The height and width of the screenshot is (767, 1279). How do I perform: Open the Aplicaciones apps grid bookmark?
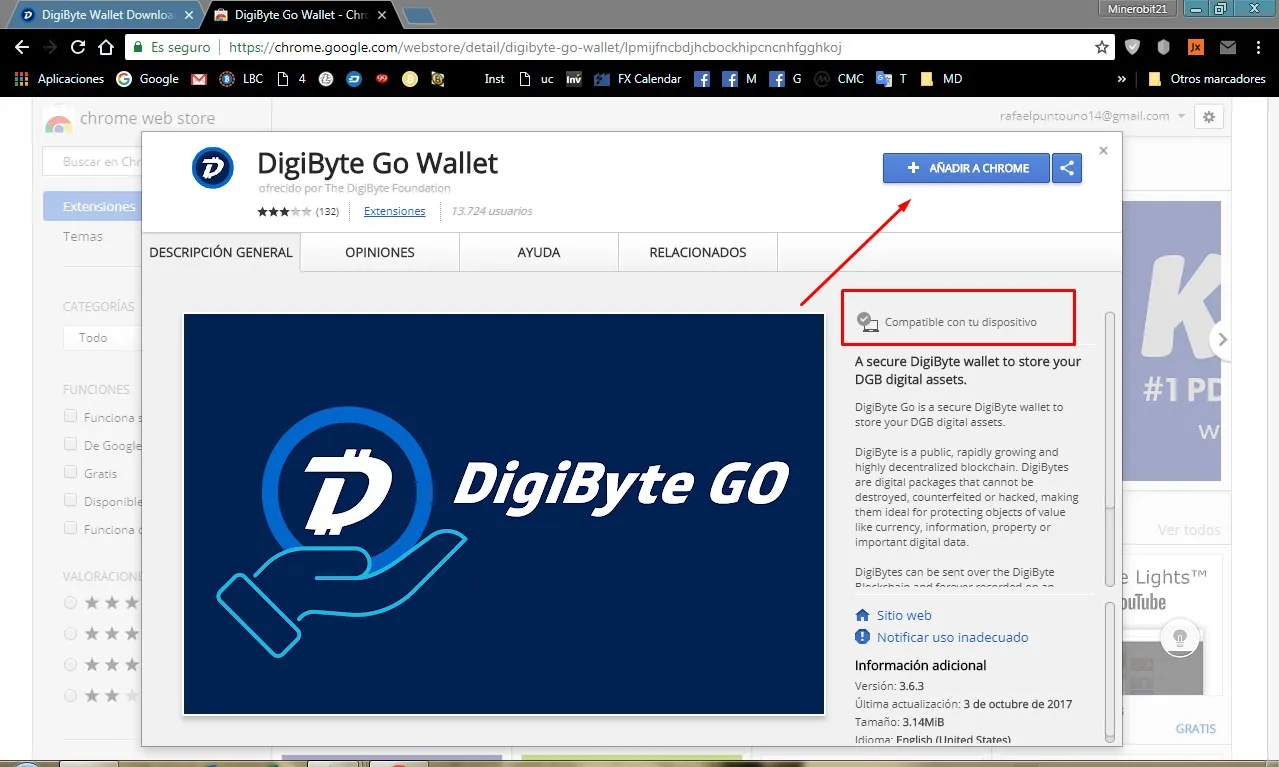[59, 79]
